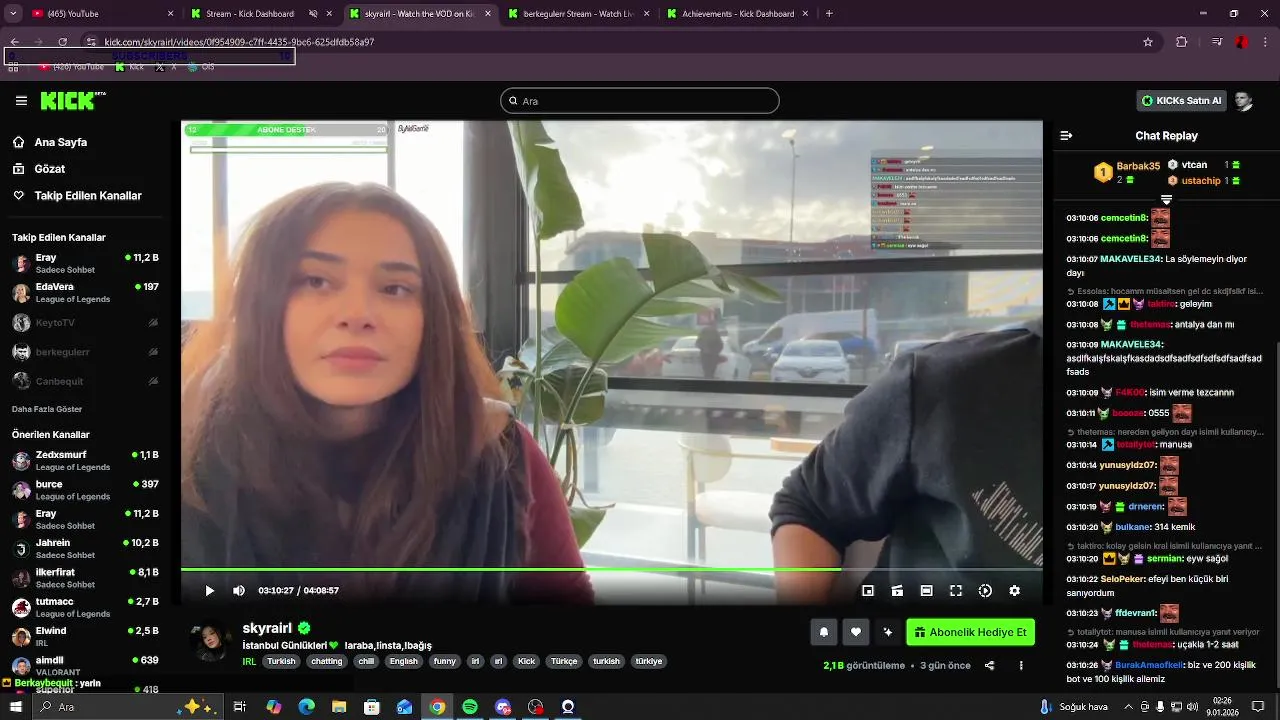Click KICKs Satın Al button
1280x720 pixels.
(1181, 101)
